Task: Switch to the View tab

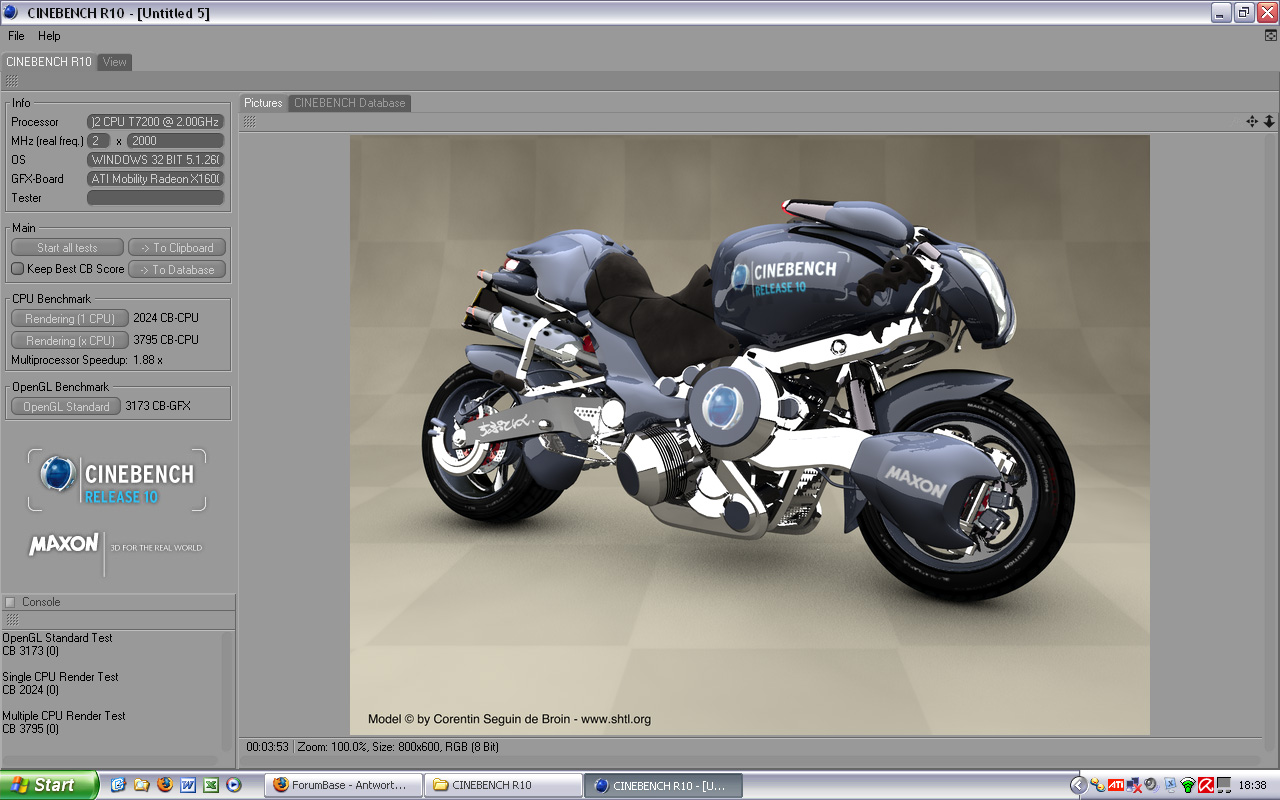Action: tap(115, 62)
